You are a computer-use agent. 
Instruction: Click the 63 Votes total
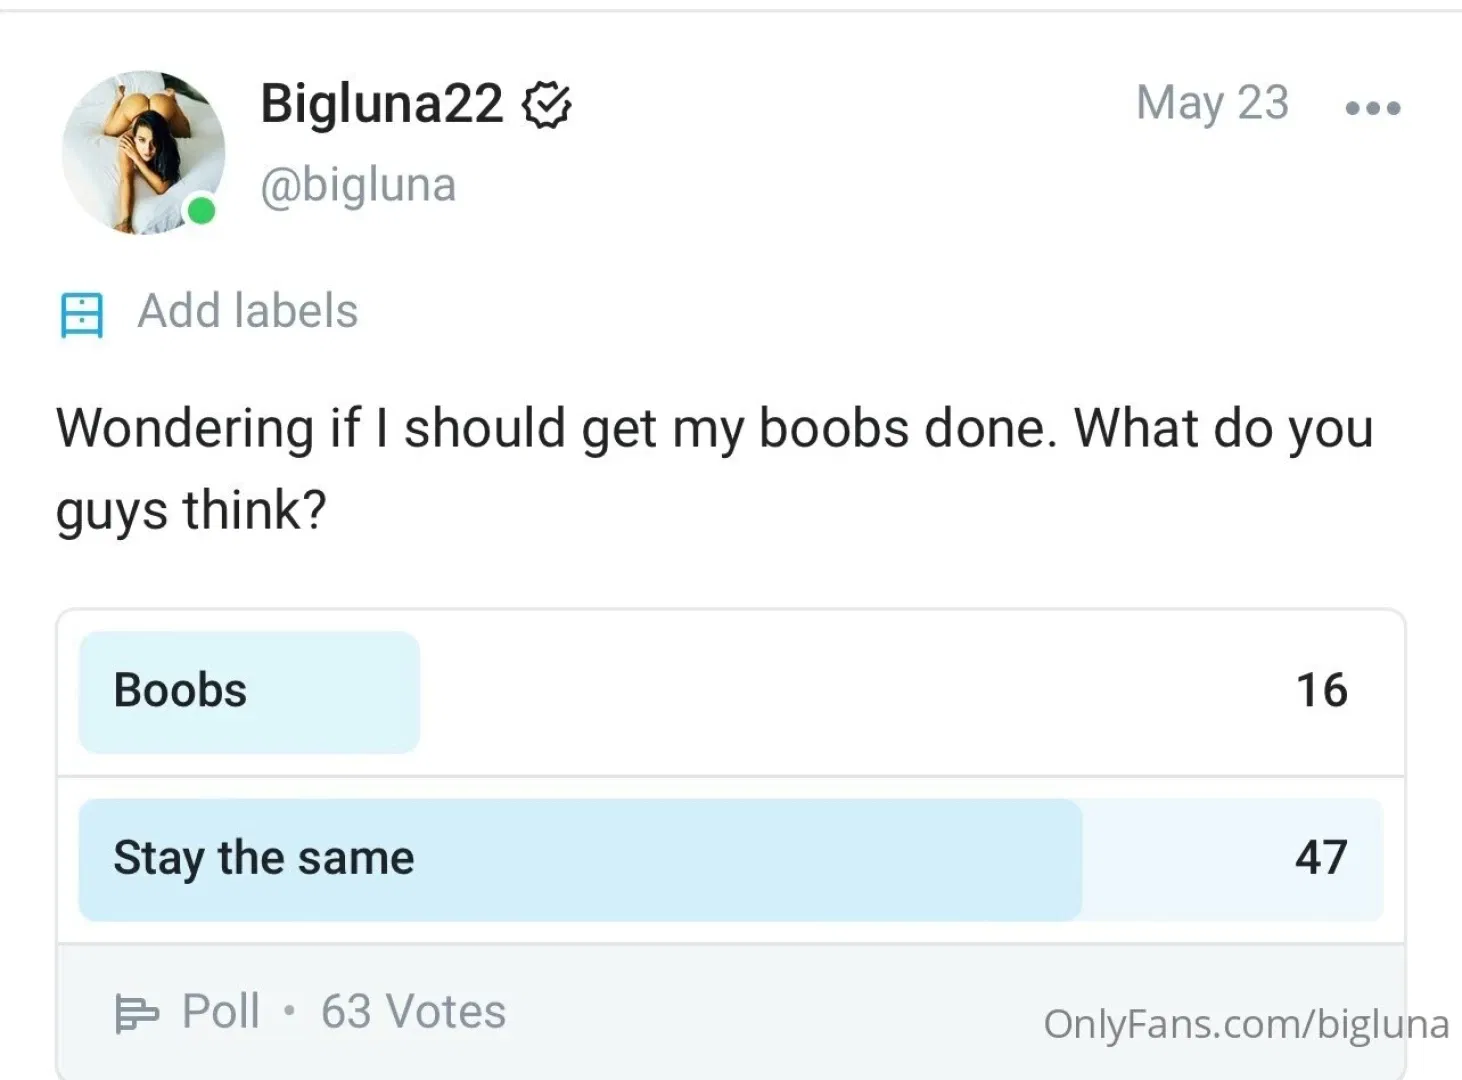(x=413, y=1011)
